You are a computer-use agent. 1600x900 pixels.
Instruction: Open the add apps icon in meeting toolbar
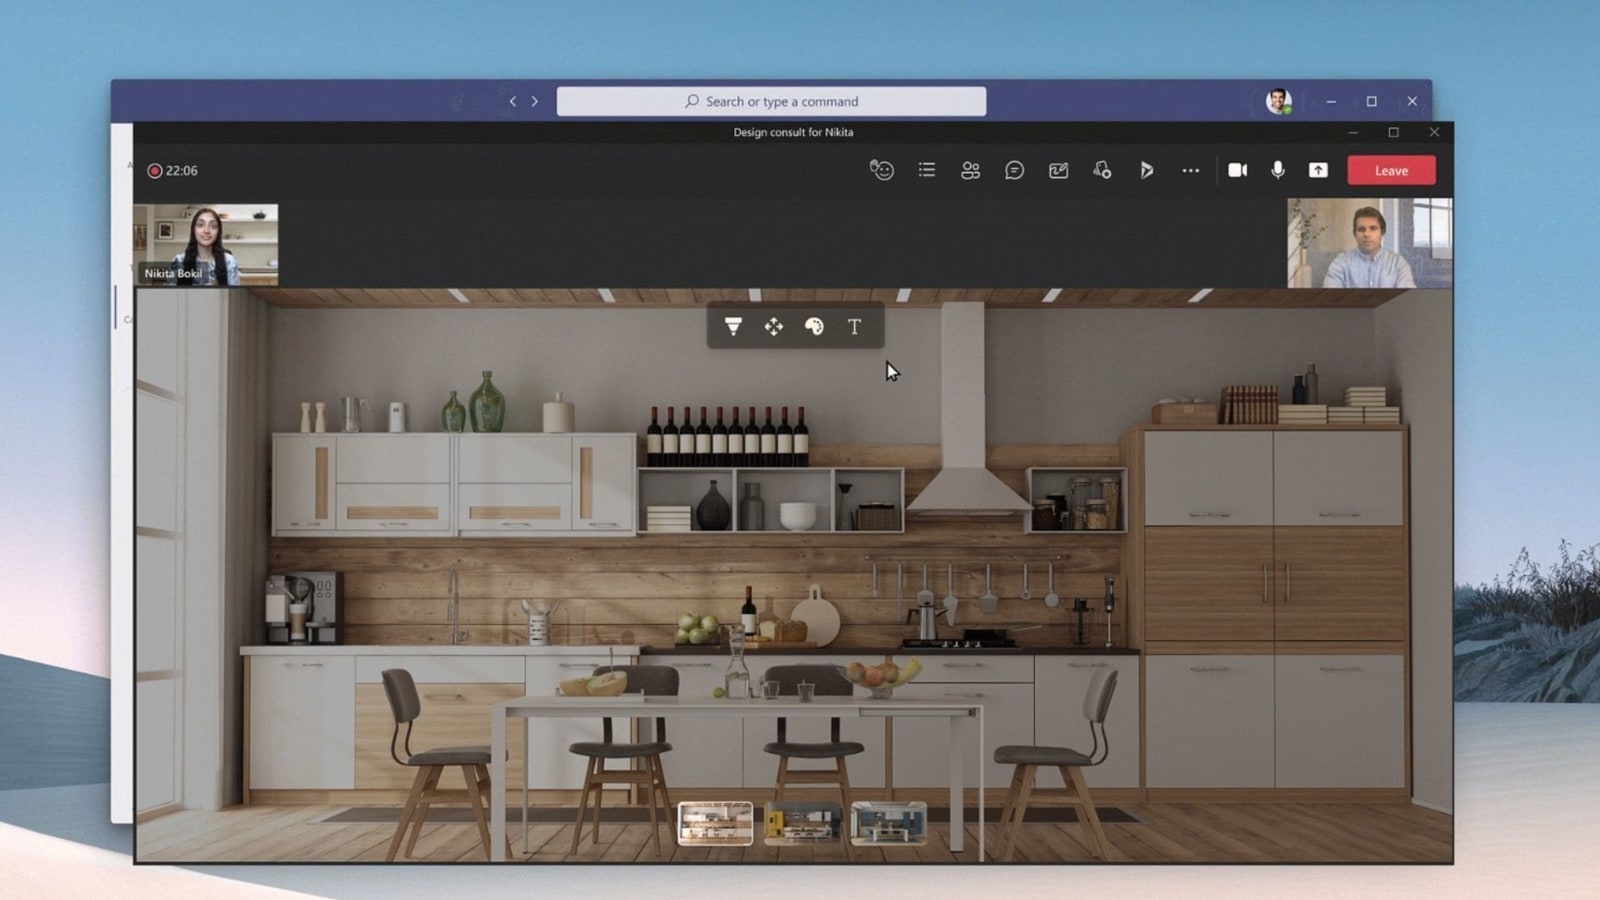pos(1102,170)
